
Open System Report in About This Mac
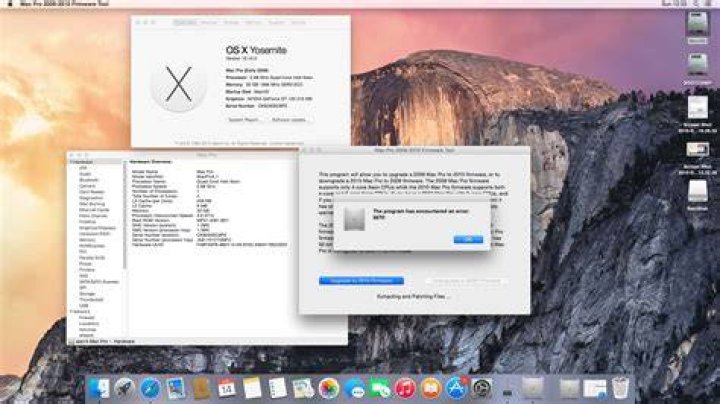(x=244, y=120)
